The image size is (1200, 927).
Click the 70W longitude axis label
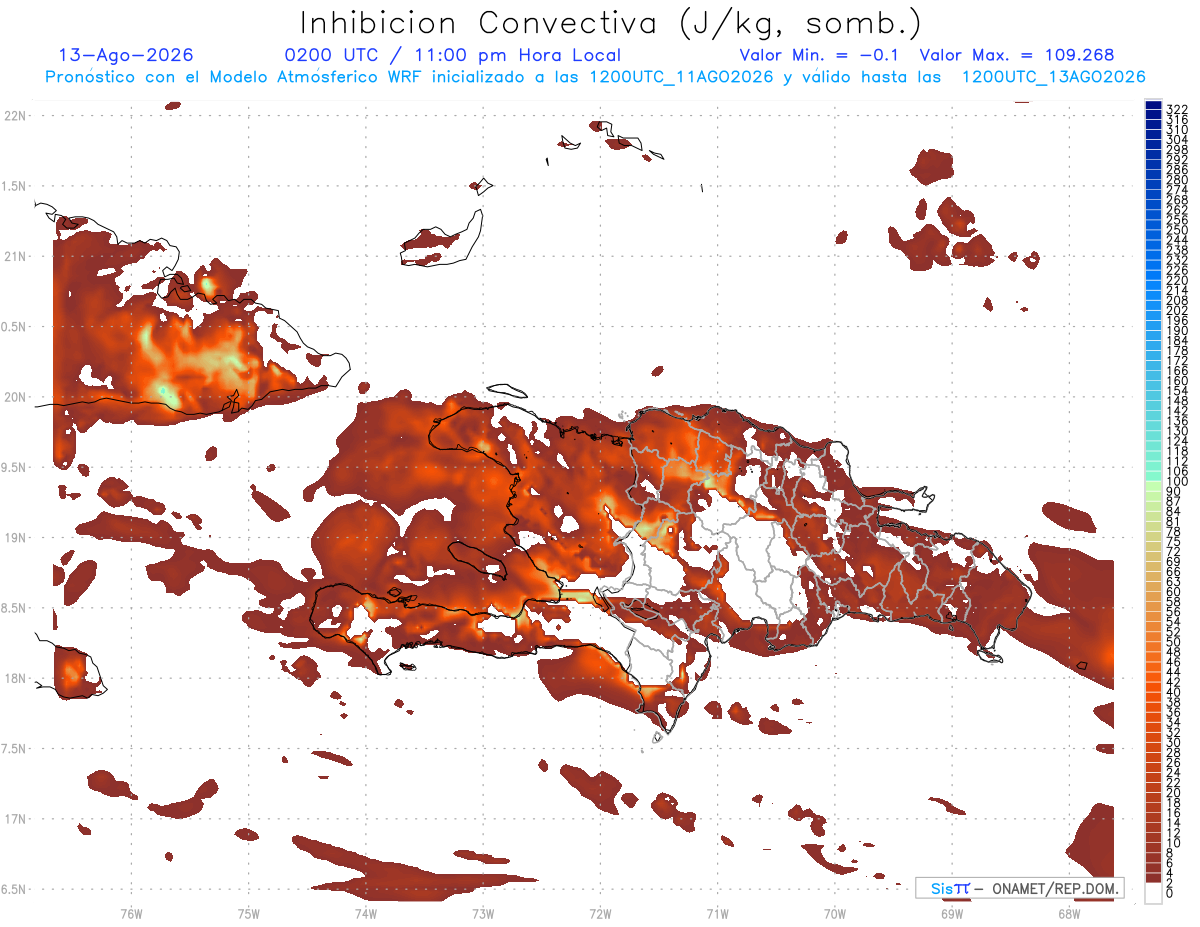pyautogui.click(x=835, y=913)
